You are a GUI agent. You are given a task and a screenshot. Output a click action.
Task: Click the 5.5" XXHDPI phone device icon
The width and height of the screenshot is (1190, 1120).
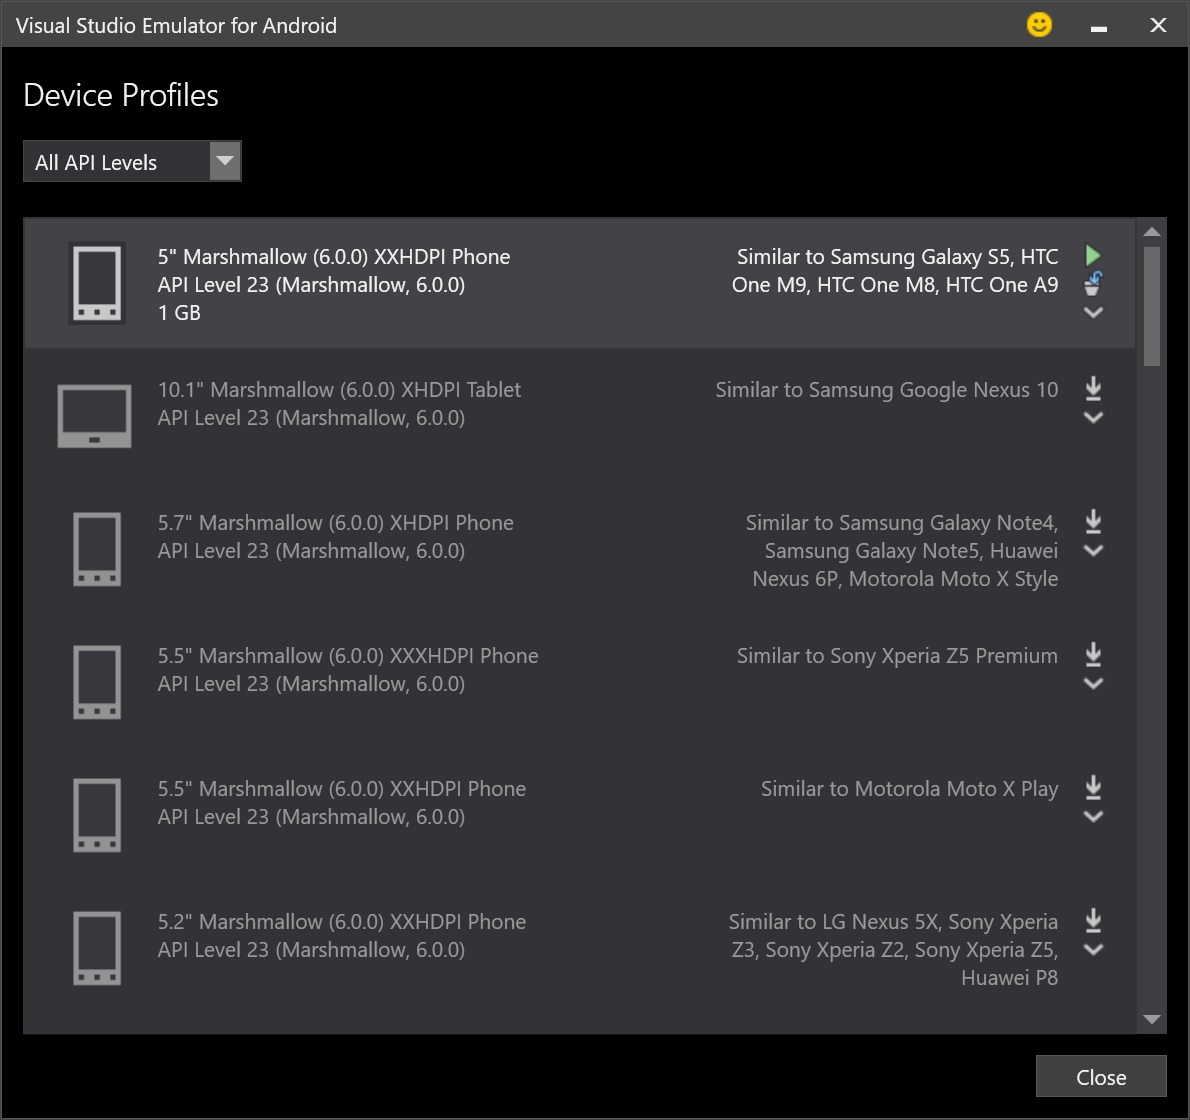(96, 815)
